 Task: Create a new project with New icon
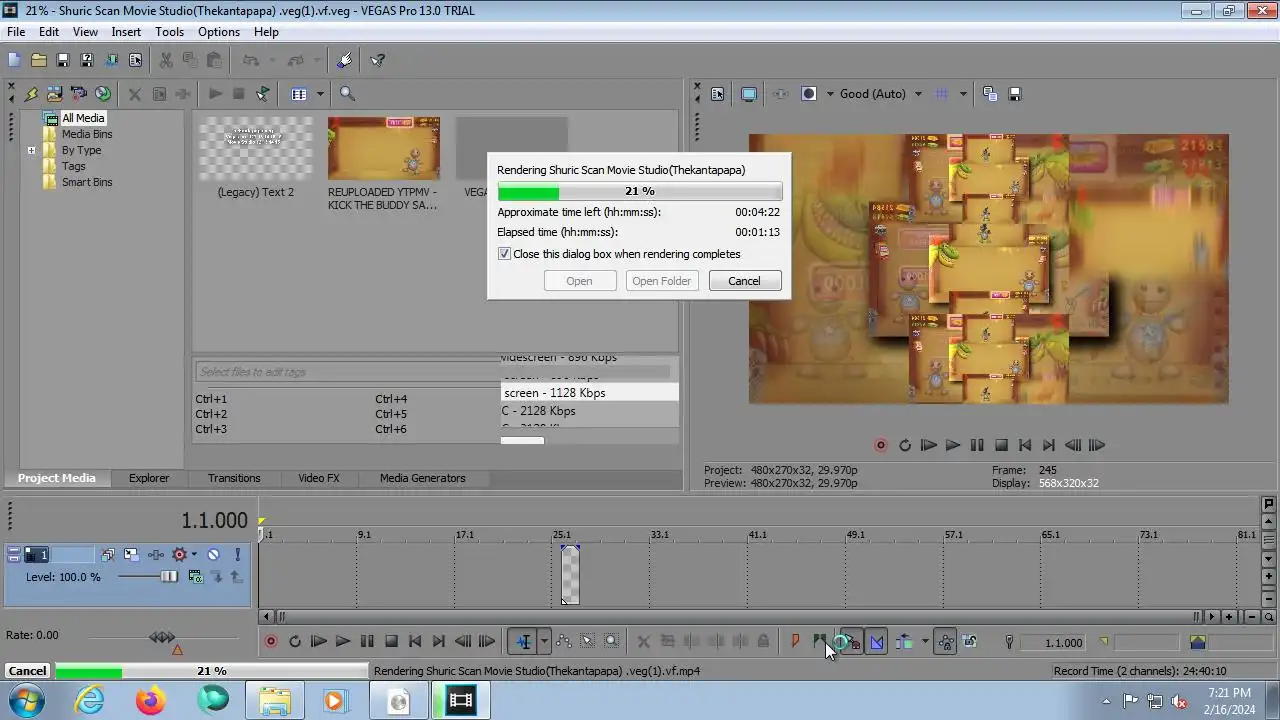point(14,60)
